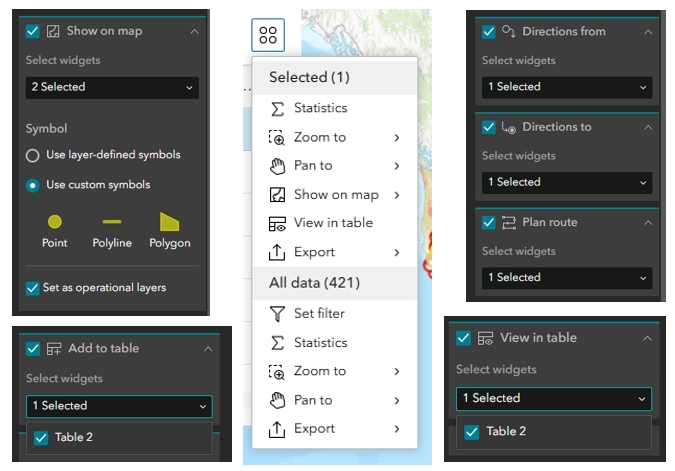
Task: Choose Set filter menu entry
Action: click(334, 314)
